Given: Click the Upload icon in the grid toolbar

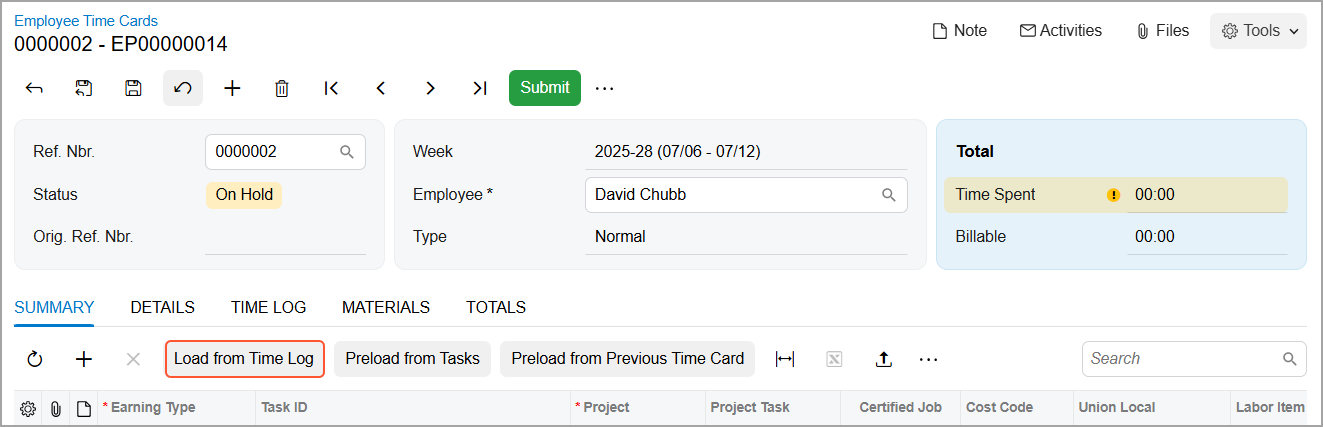Looking at the screenshot, I should pos(883,359).
